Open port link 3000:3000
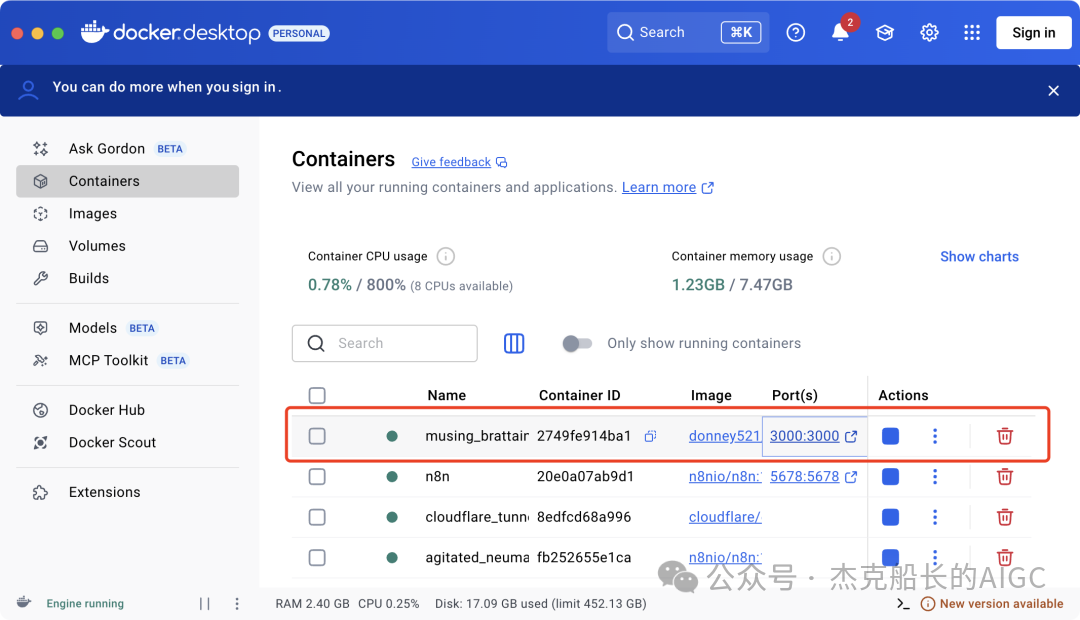 804,436
